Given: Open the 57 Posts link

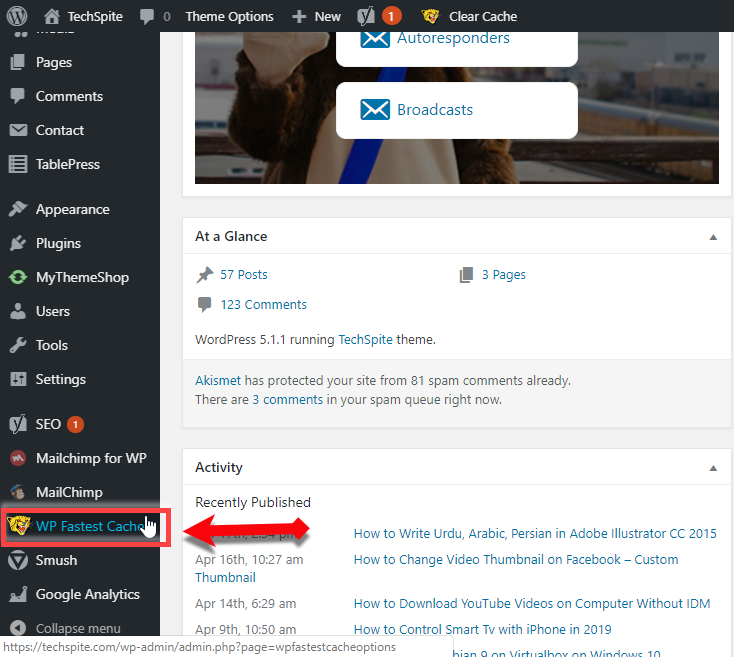Looking at the screenshot, I should click(244, 274).
